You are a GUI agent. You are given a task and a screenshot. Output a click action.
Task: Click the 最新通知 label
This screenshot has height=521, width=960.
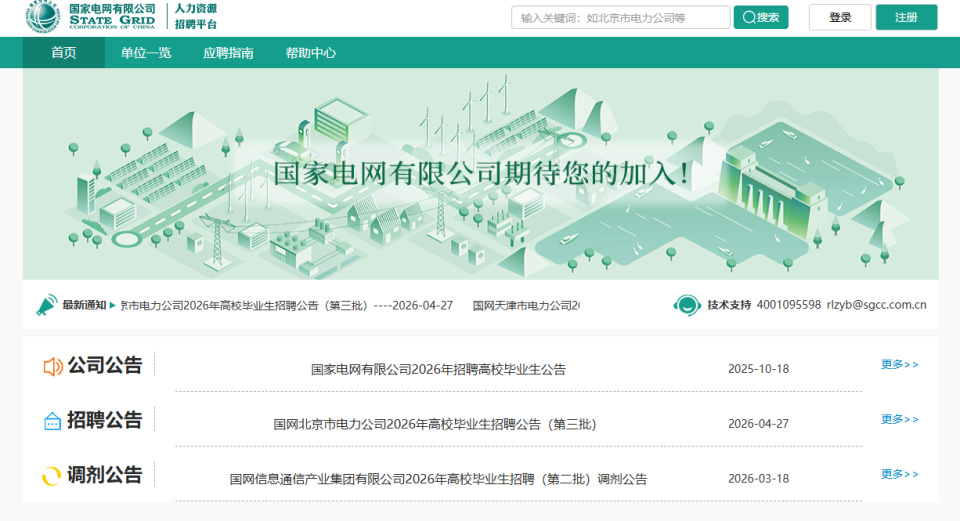(84, 305)
